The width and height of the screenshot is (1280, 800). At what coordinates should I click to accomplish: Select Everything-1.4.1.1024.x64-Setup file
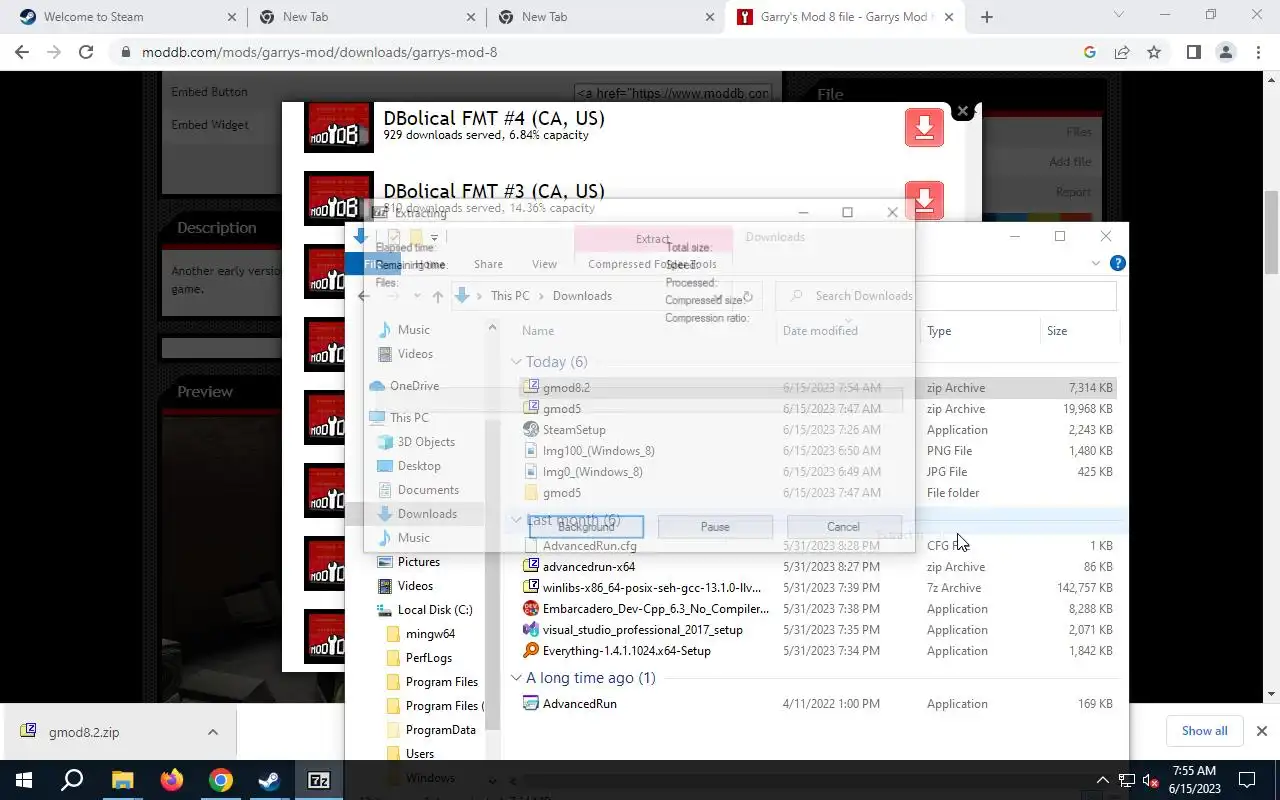point(817,651)
